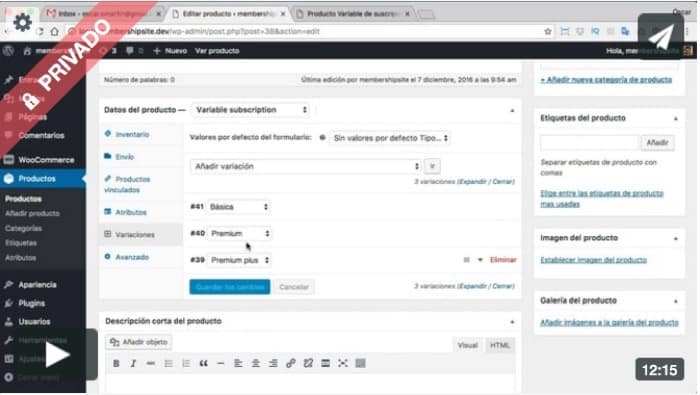Collapse the Etiquetas del producto panel
The width and height of the screenshot is (700, 395).
[675, 118]
